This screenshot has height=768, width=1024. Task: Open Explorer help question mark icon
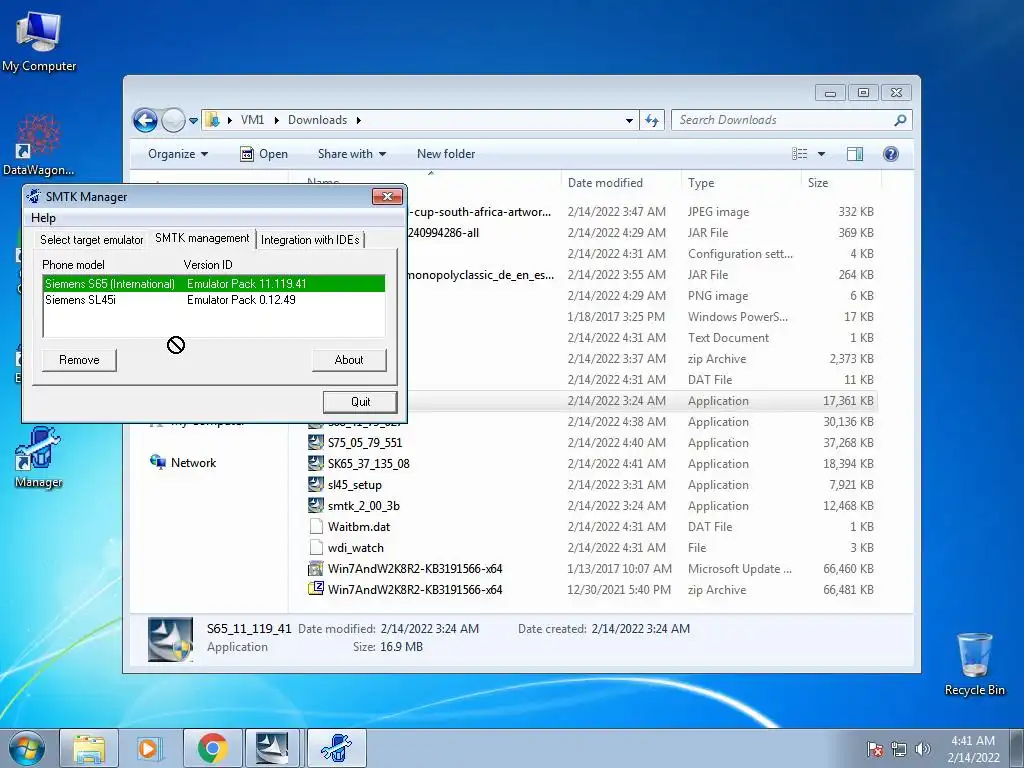coord(891,154)
